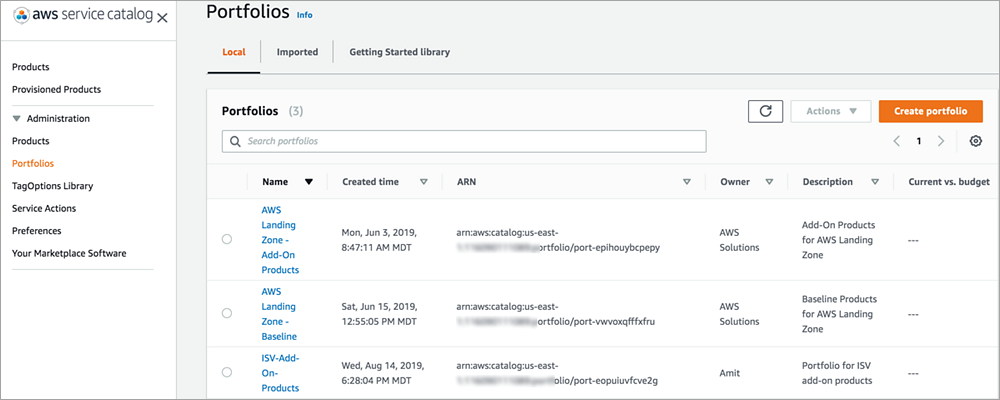Click 'Wed, Aug 14, 2019' created time
Image resolution: width=1000 pixels, height=400 pixels.
(383, 373)
